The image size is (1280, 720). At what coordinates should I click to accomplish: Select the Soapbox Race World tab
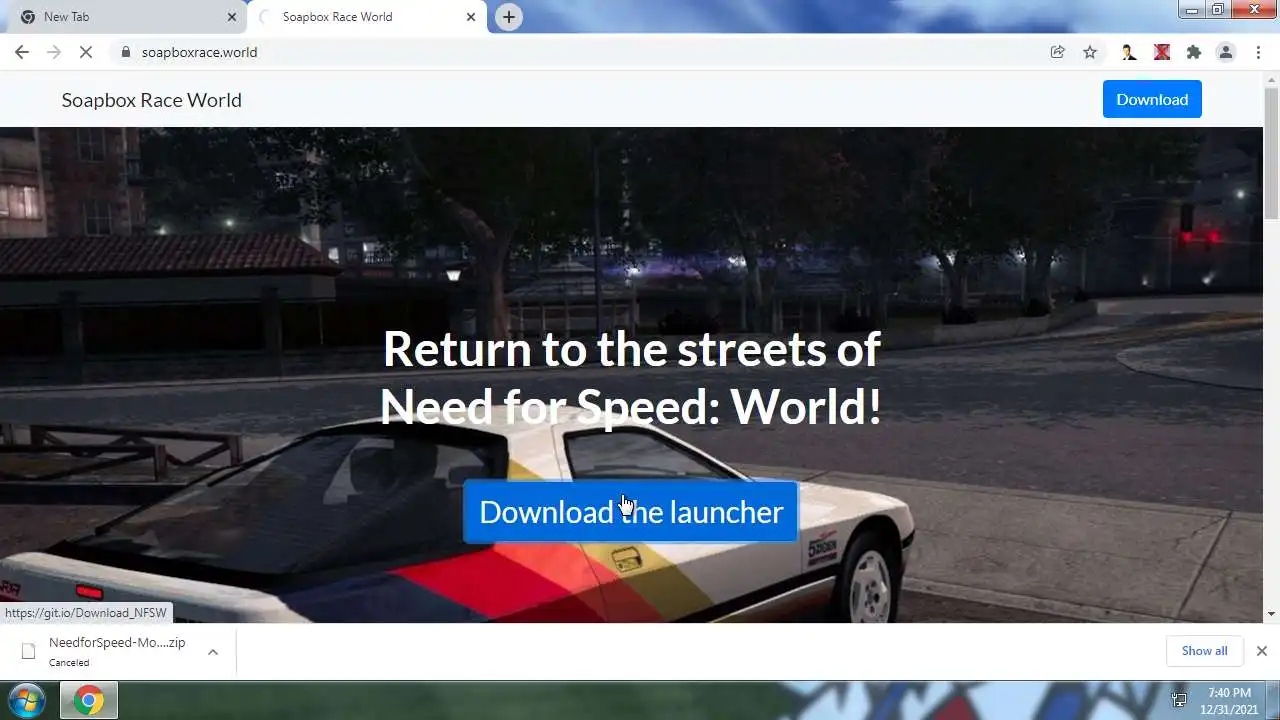[367, 17]
